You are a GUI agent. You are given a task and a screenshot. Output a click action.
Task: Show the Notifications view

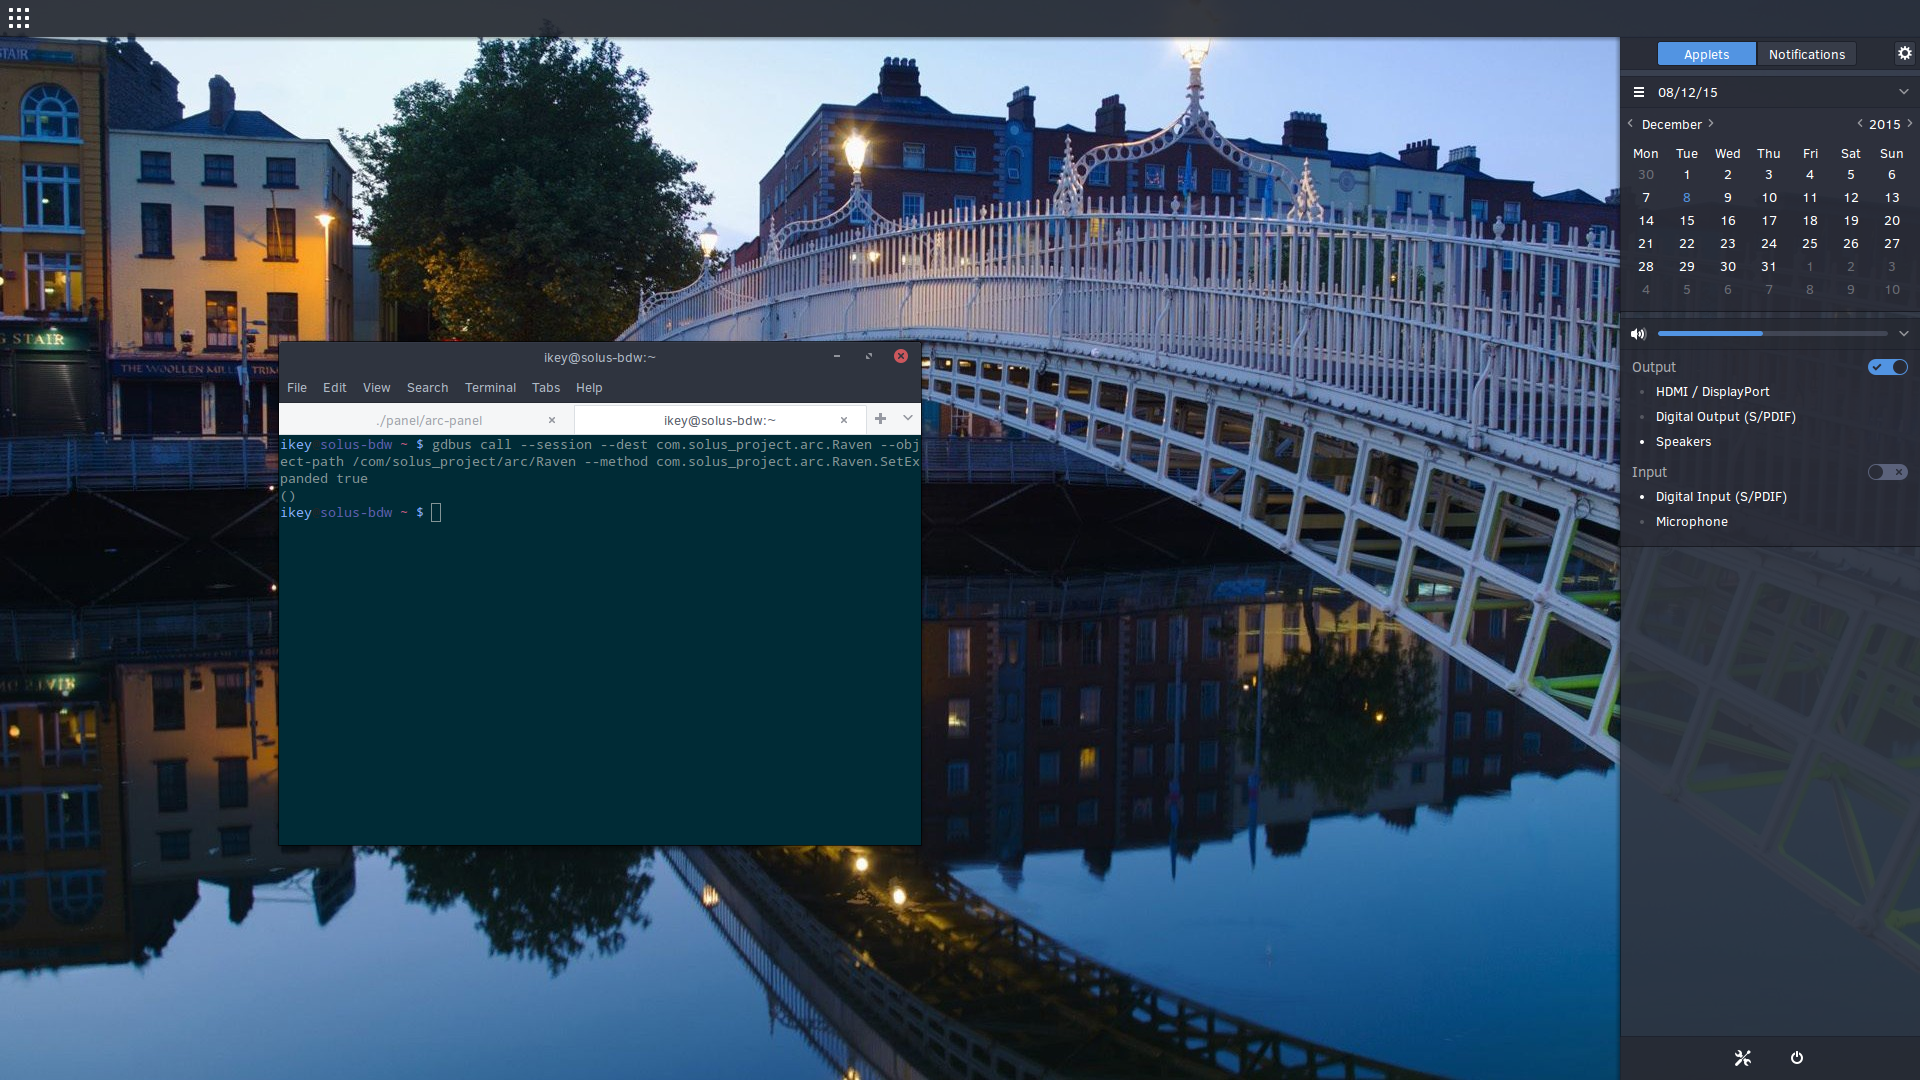point(1806,54)
